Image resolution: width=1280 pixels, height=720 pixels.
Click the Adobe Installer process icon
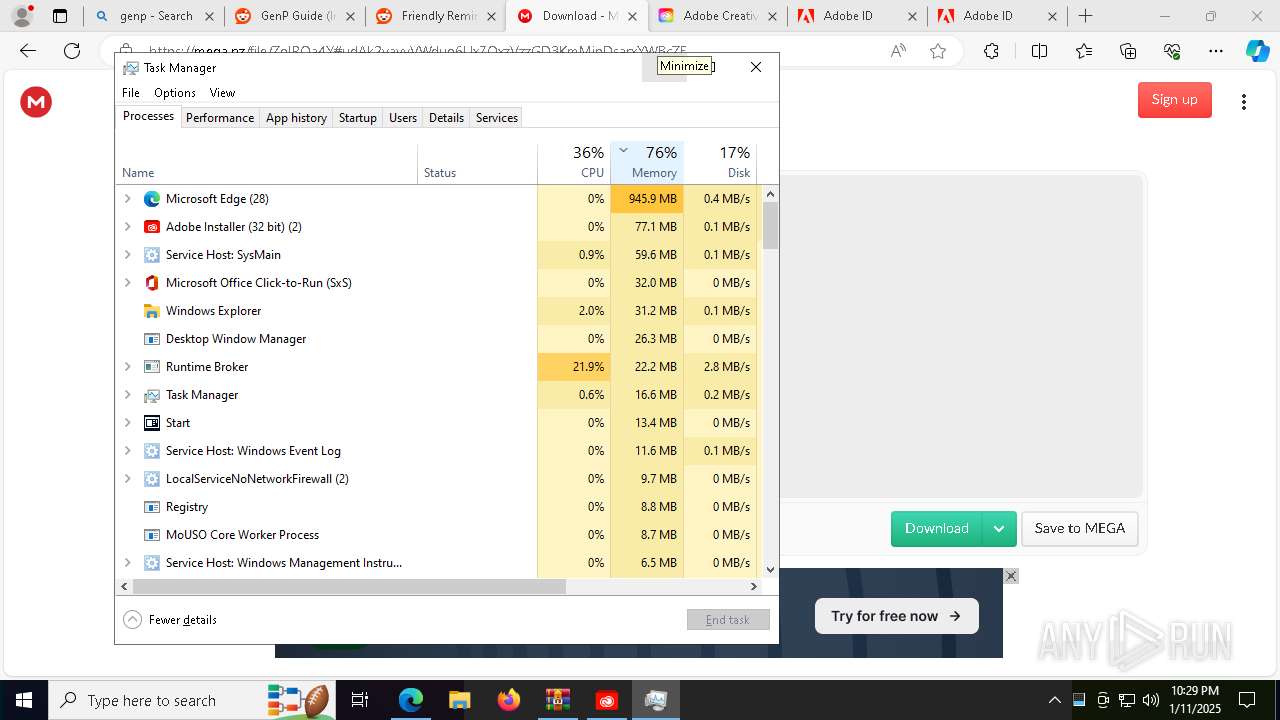[152, 227]
